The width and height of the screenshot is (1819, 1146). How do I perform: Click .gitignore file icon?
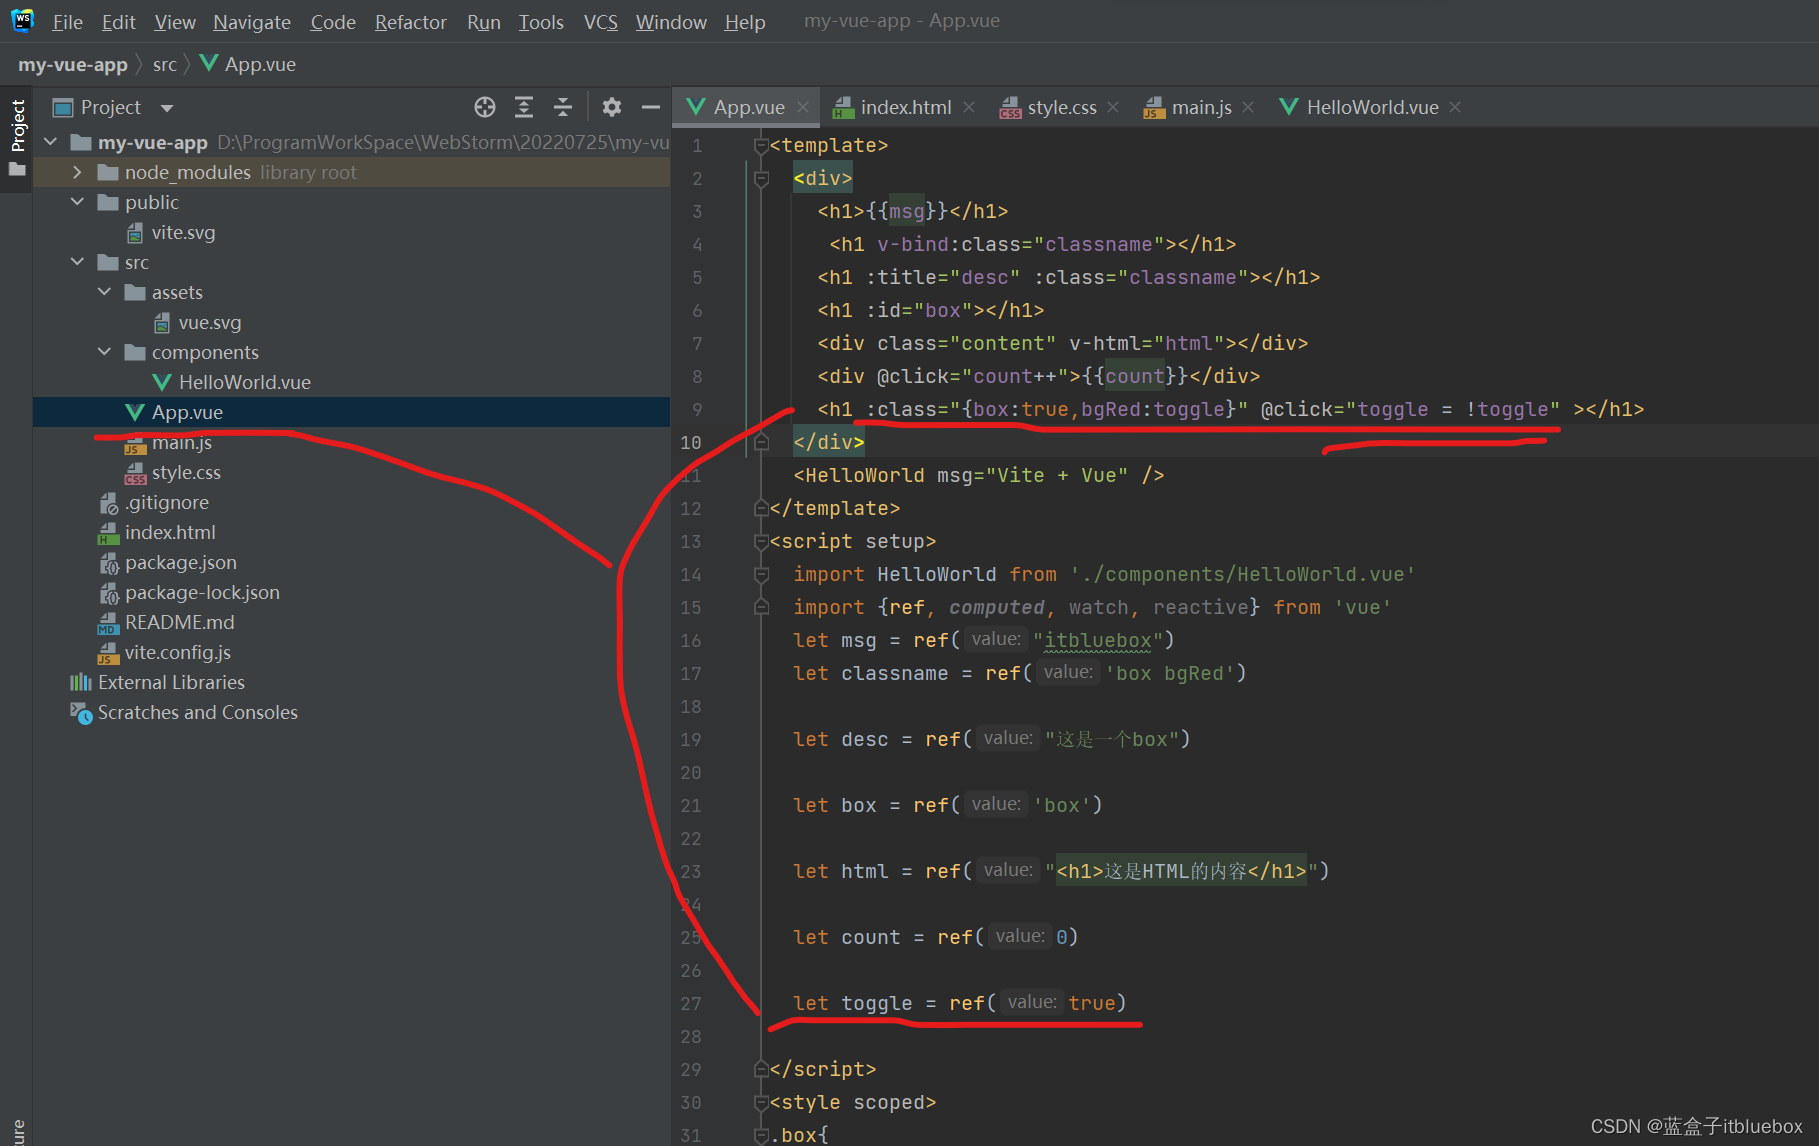(109, 503)
